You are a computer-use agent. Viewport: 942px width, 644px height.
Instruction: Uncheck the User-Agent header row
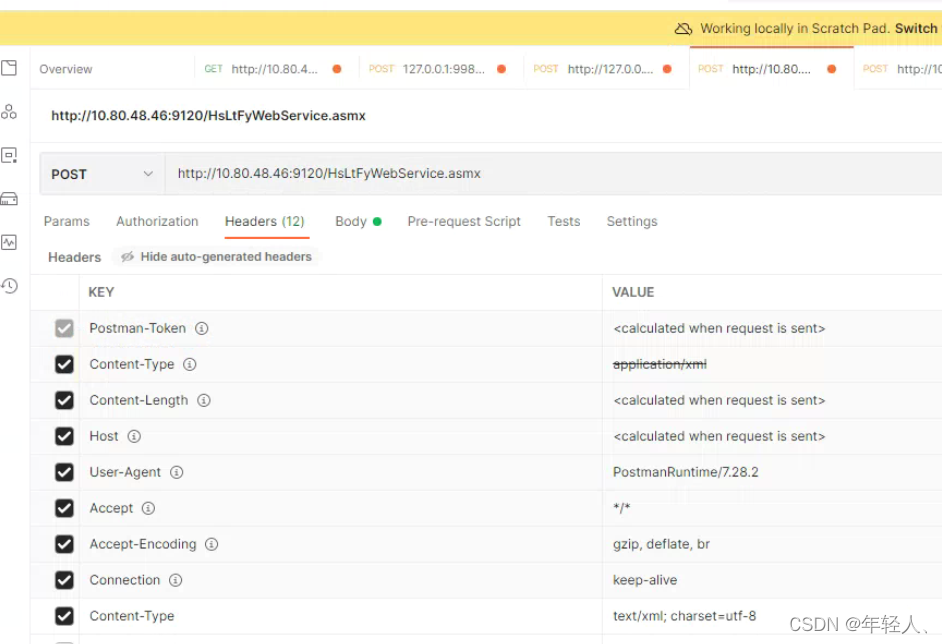64,472
